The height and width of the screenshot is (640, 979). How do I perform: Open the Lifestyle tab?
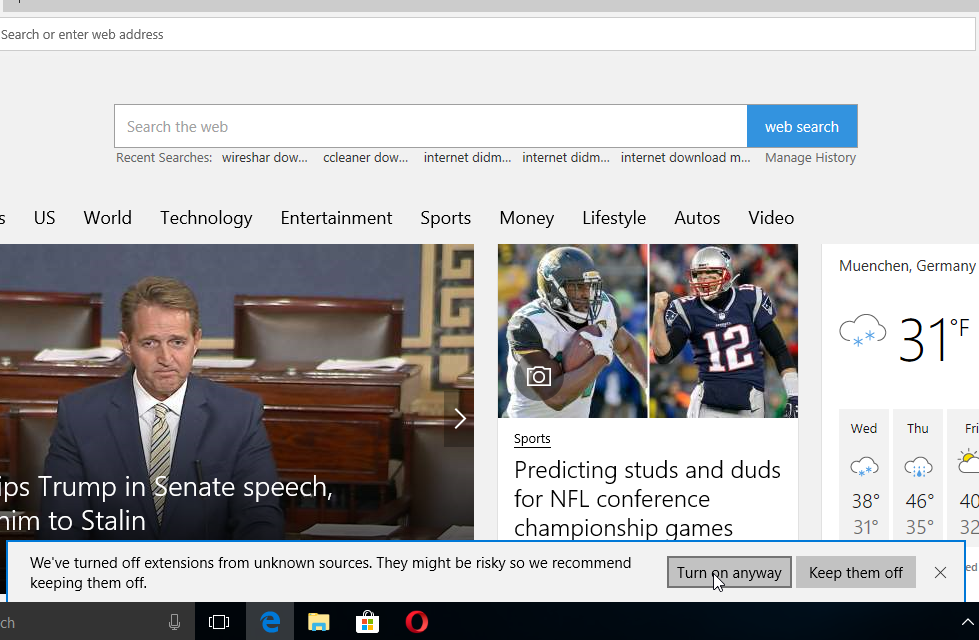tap(614, 218)
